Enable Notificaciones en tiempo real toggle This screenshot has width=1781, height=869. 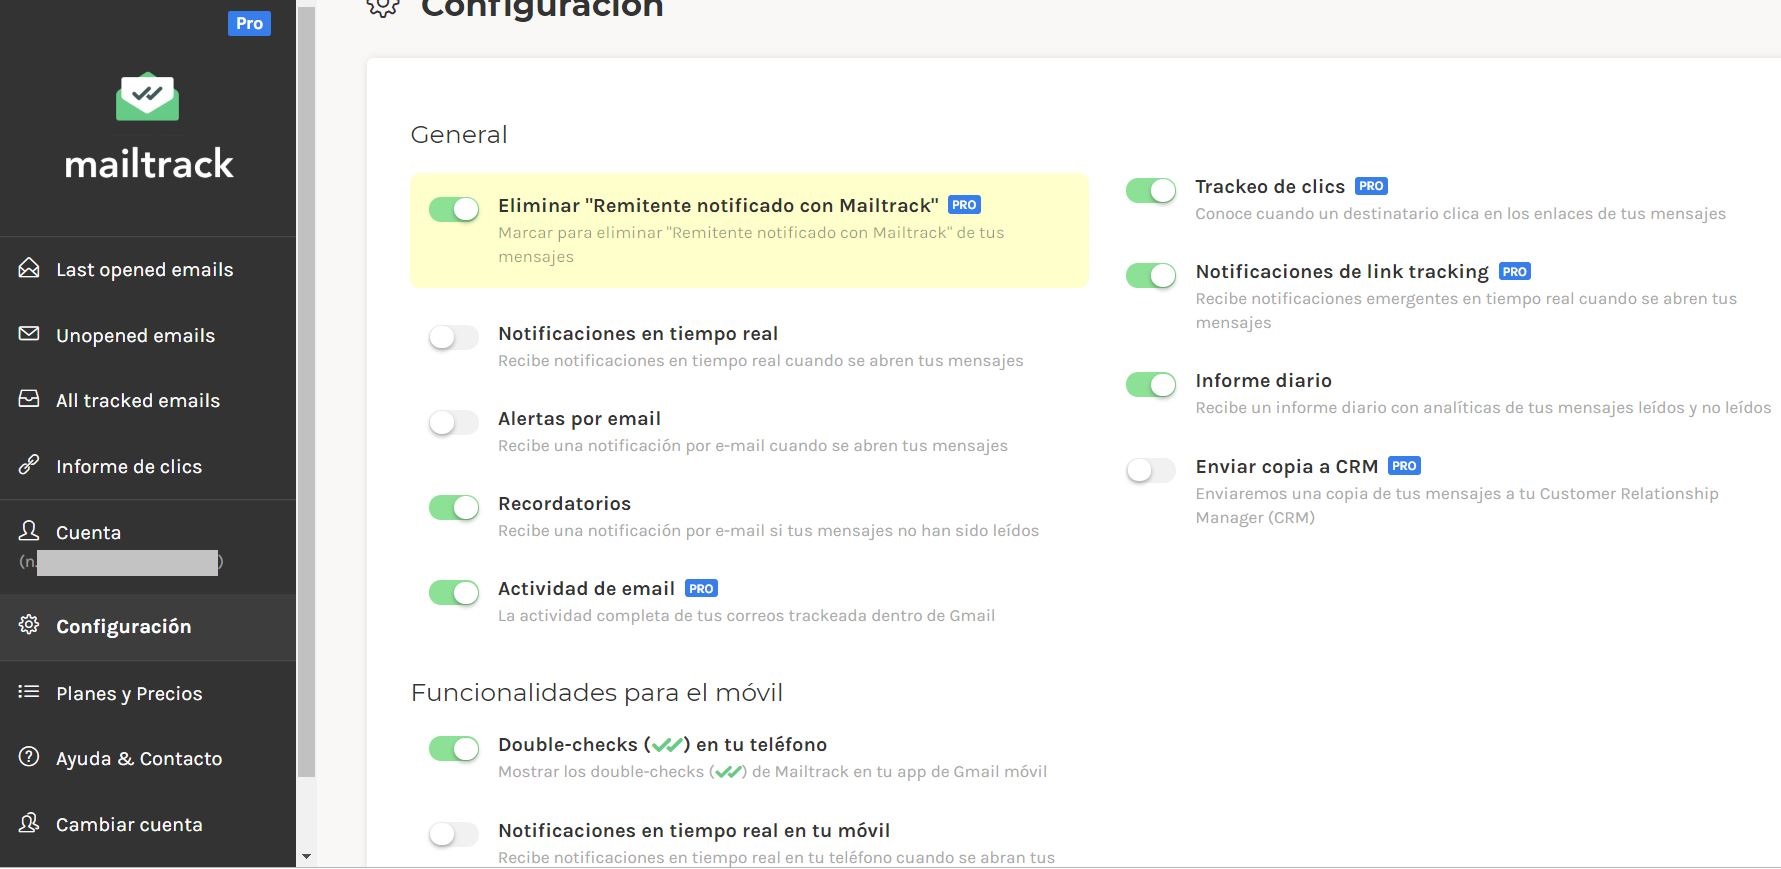454,337
